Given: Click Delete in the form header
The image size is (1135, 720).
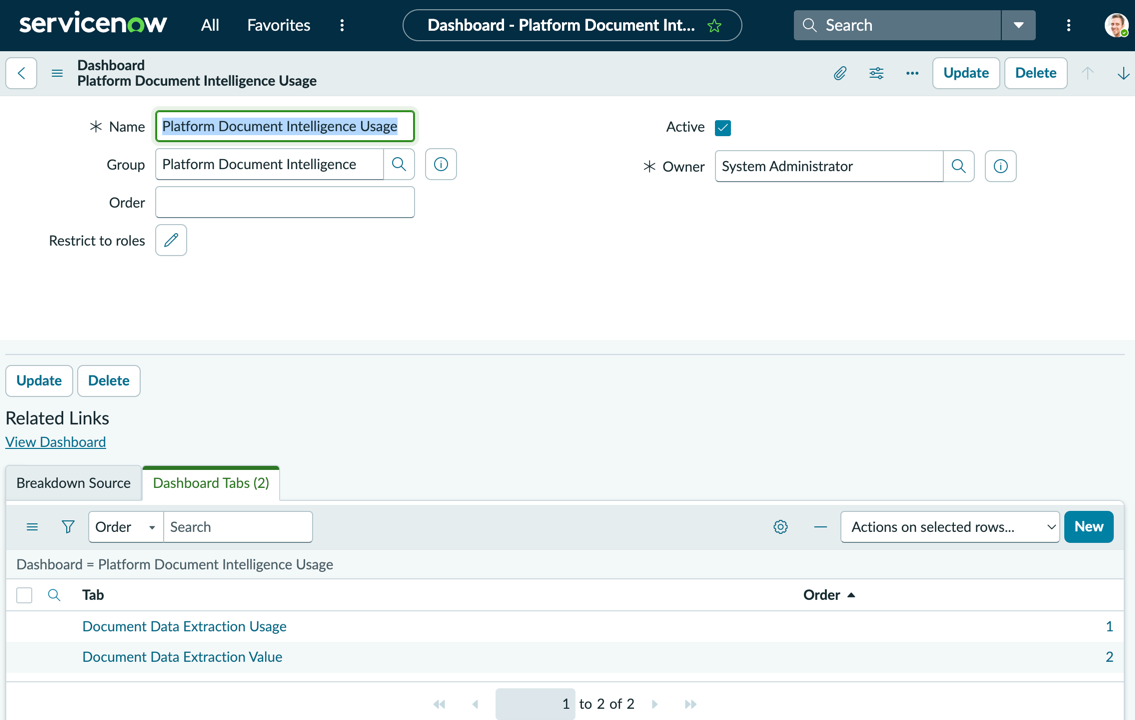Looking at the screenshot, I should tap(1035, 73).
